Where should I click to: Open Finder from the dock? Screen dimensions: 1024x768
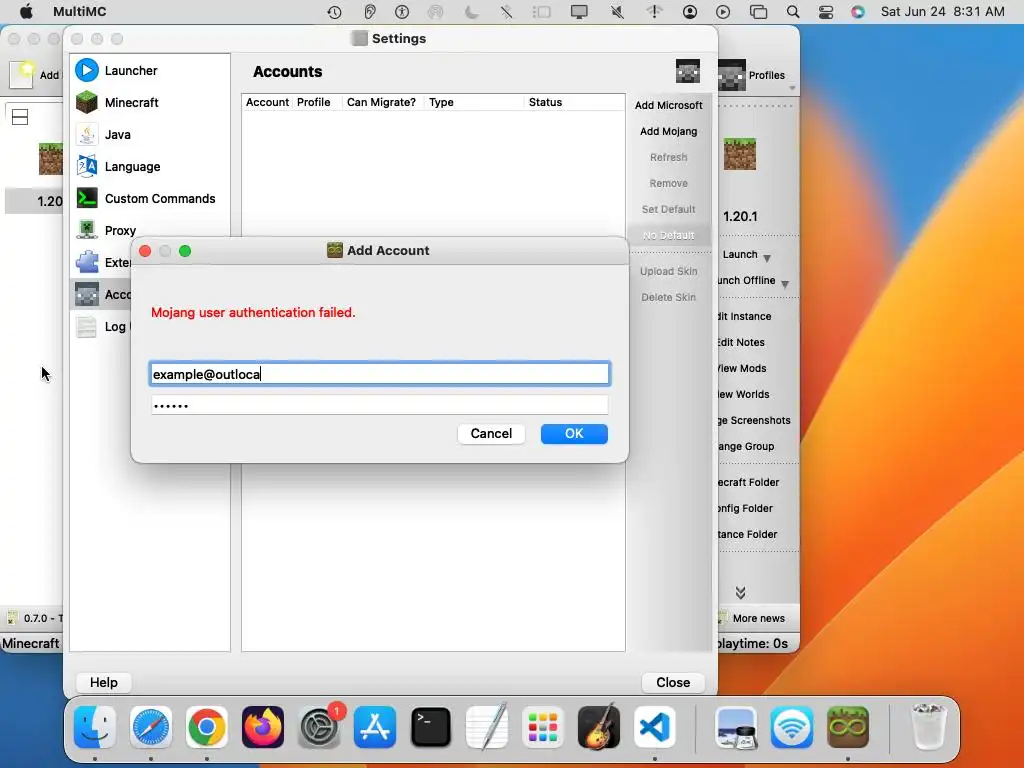[95, 727]
